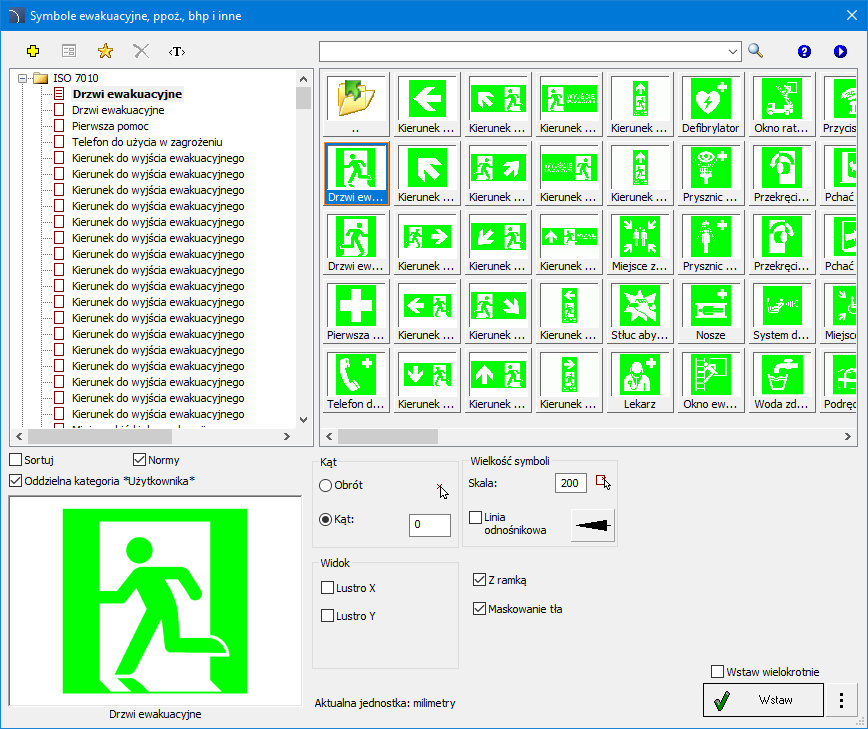Select Telefon do użycia w zagrożeniu item

[146, 142]
